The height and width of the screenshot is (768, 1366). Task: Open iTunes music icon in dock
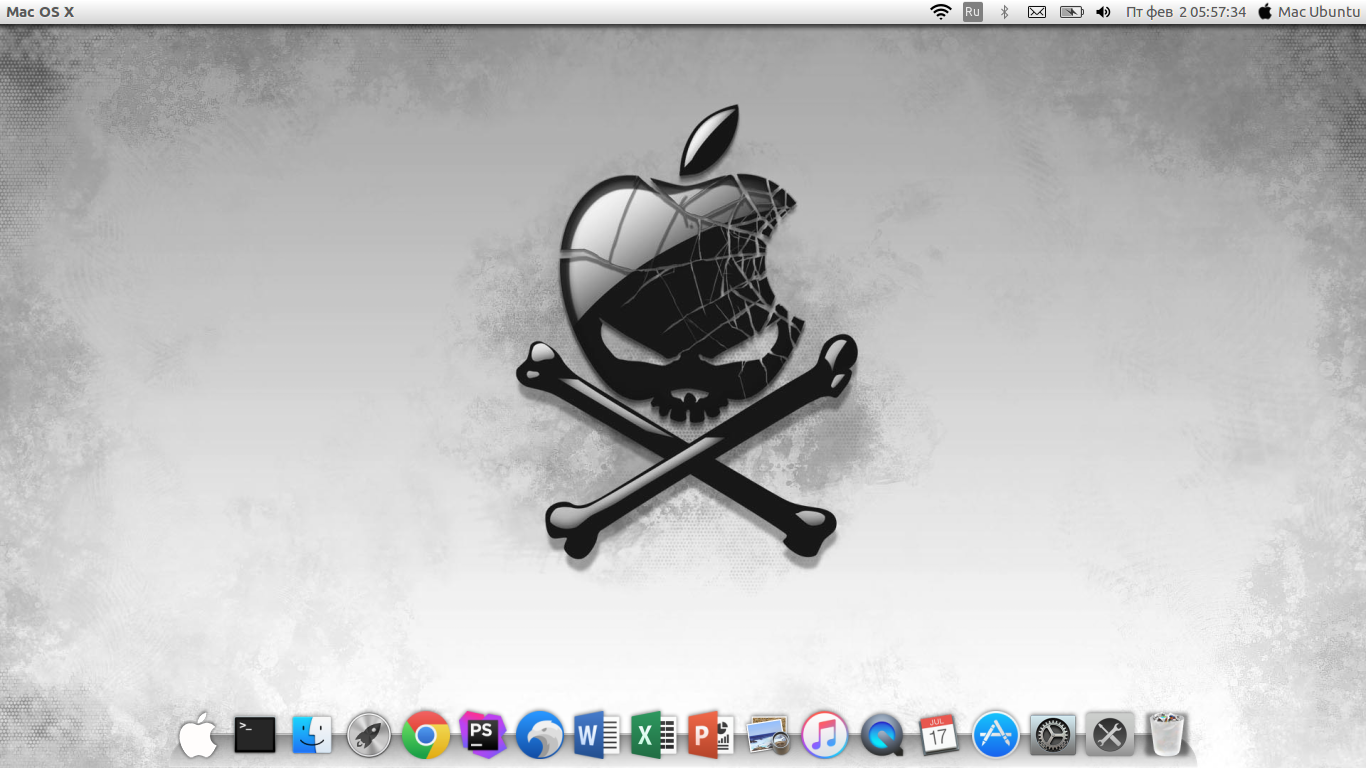(825, 736)
